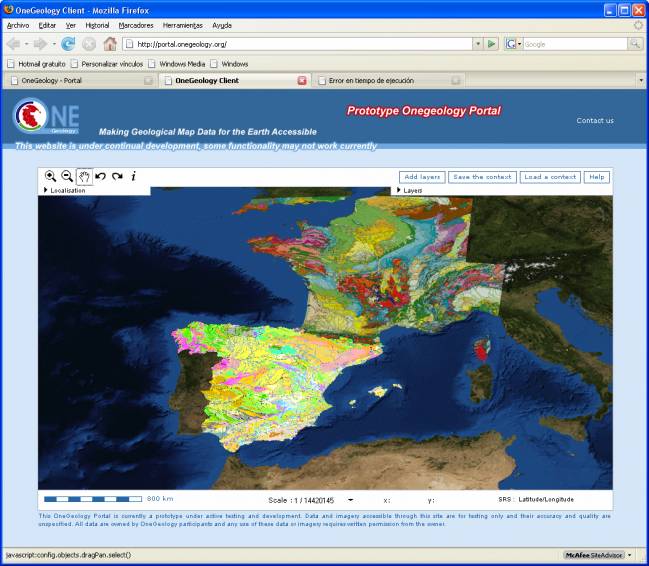Click the URL address field
Image resolution: width=649 pixels, height=566 pixels.
click(x=298, y=43)
